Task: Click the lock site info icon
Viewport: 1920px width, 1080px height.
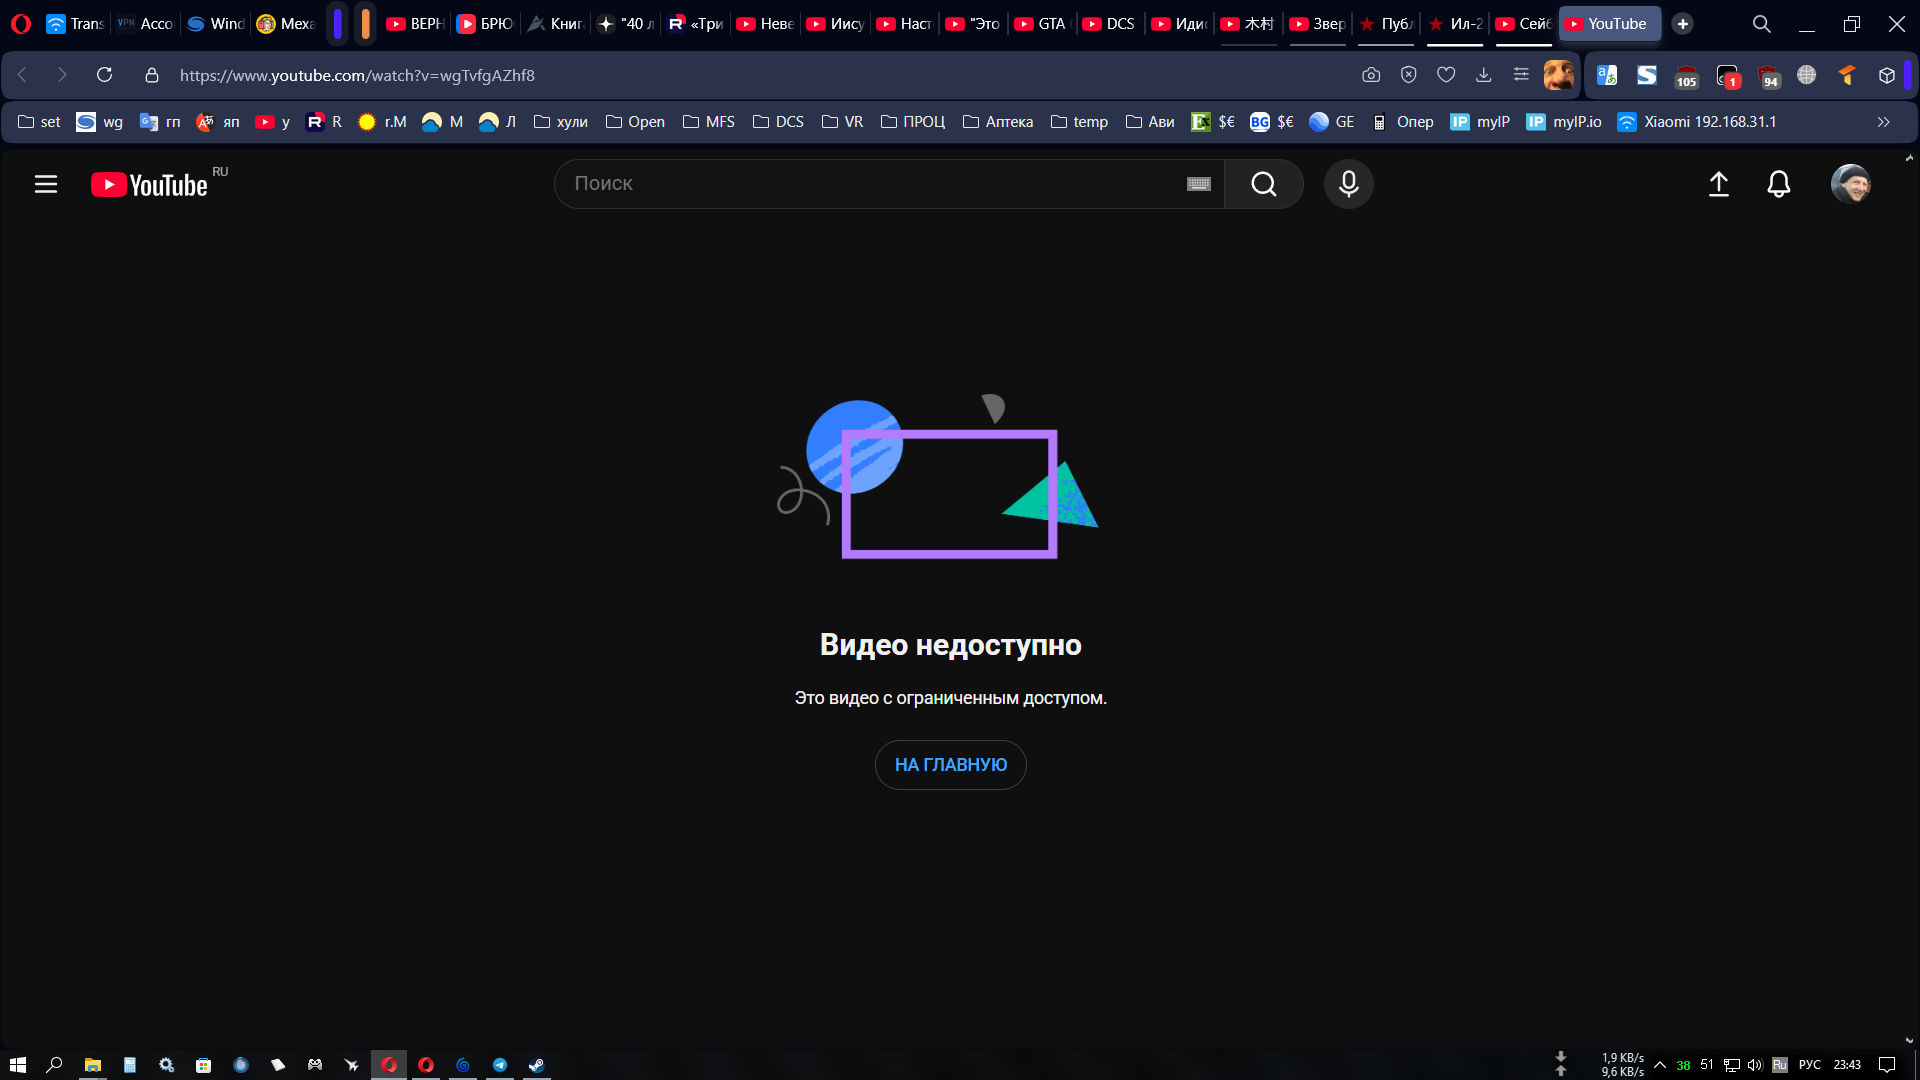Action: tap(152, 75)
